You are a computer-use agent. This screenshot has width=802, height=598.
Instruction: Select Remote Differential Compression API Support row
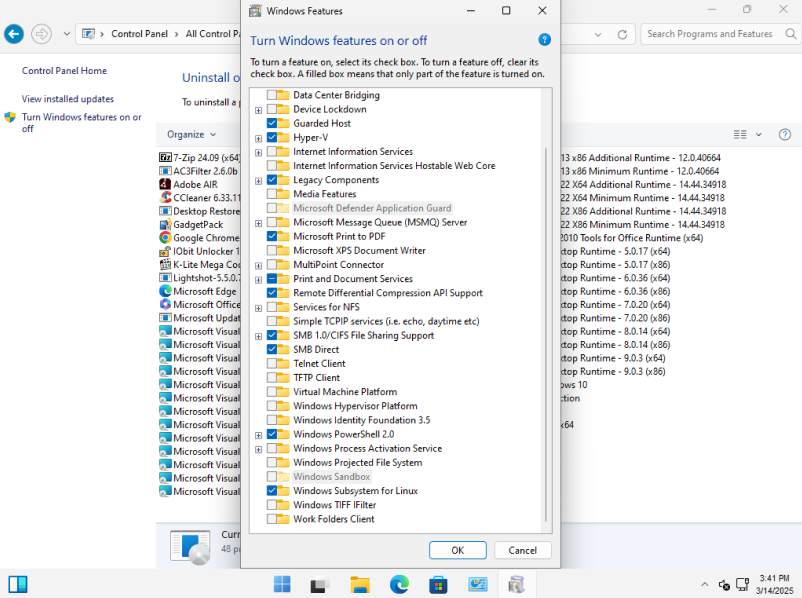click(x=388, y=293)
